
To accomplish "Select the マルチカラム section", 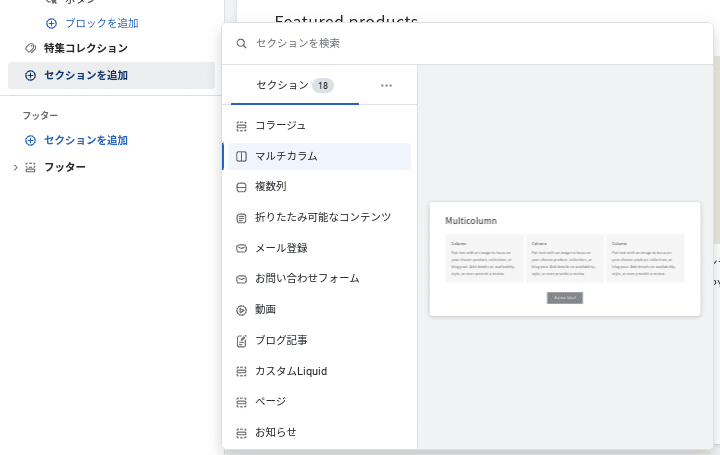I will (319, 157).
